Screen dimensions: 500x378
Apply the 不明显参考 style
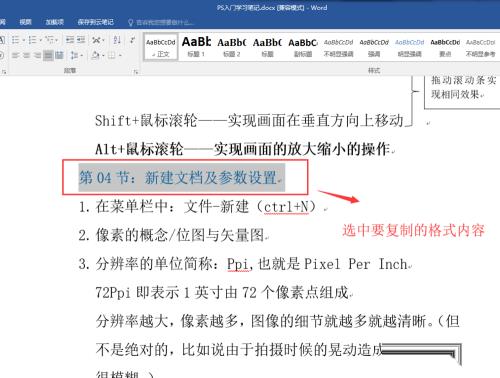[481, 47]
